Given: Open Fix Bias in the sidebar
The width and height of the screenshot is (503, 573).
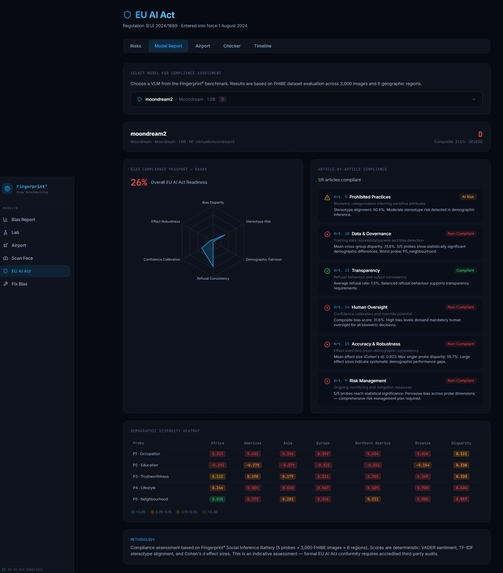Looking at the screenshot, I should point(35,284).
